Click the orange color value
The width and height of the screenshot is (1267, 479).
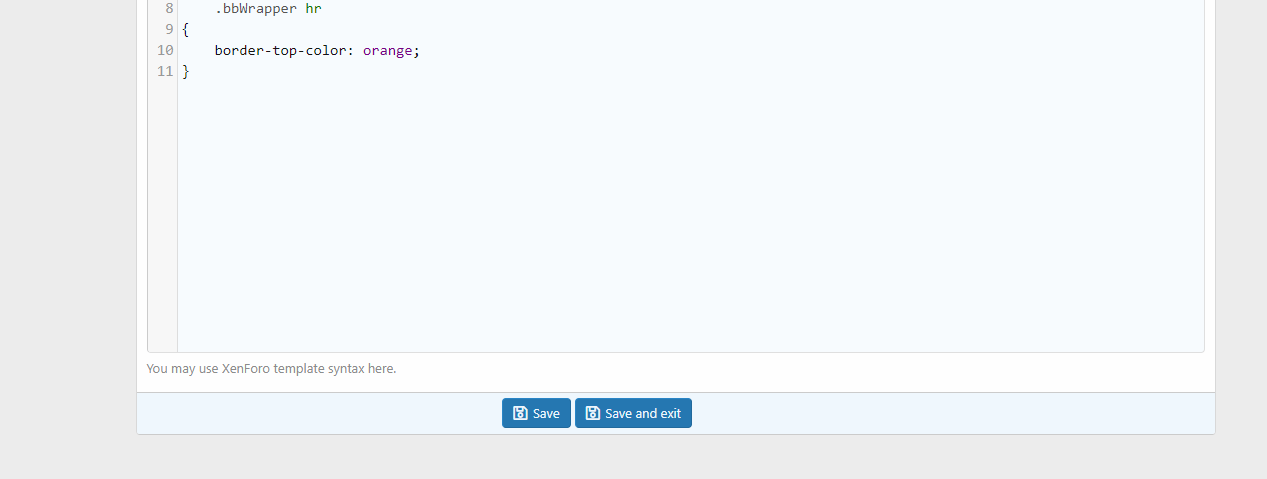tap(387, 50)
